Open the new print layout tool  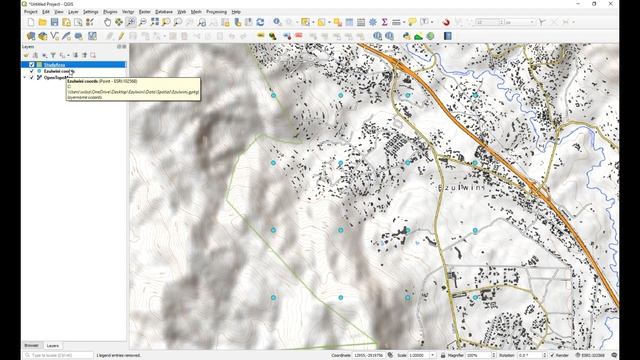point(66,22)
